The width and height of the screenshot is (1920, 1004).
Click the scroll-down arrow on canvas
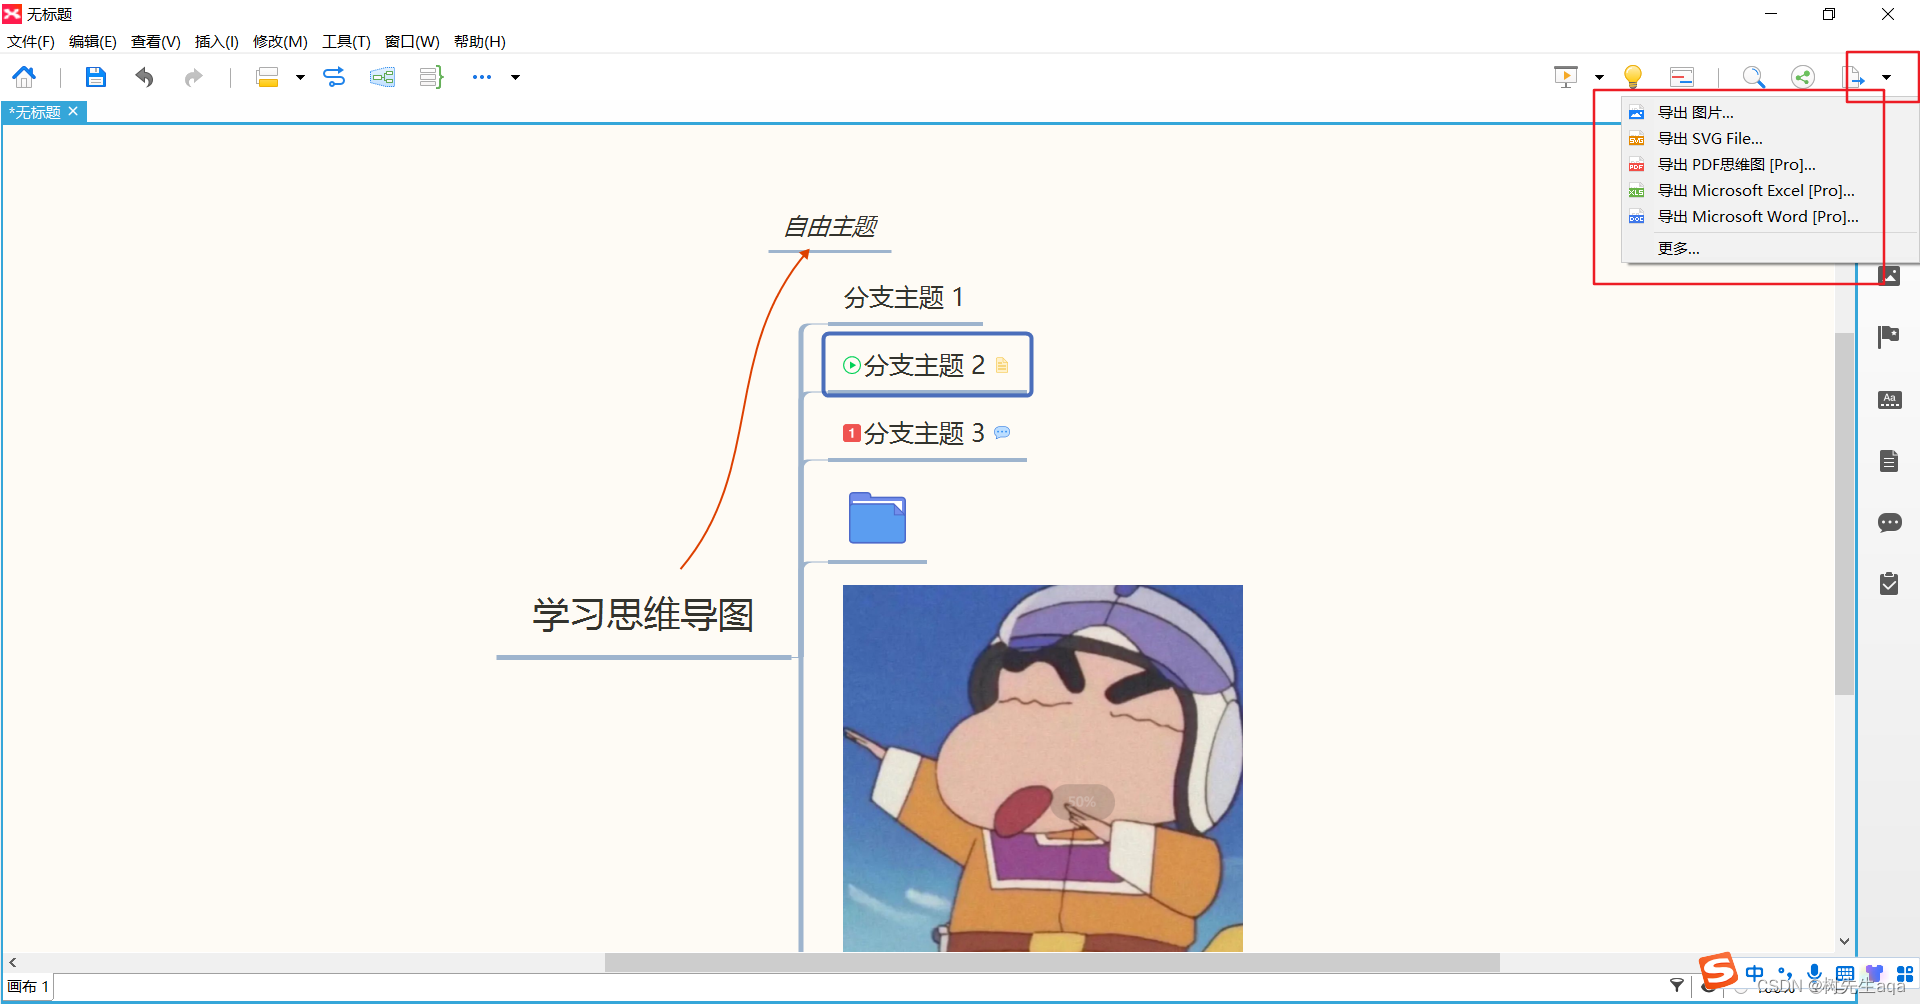tap(1845, 941)
